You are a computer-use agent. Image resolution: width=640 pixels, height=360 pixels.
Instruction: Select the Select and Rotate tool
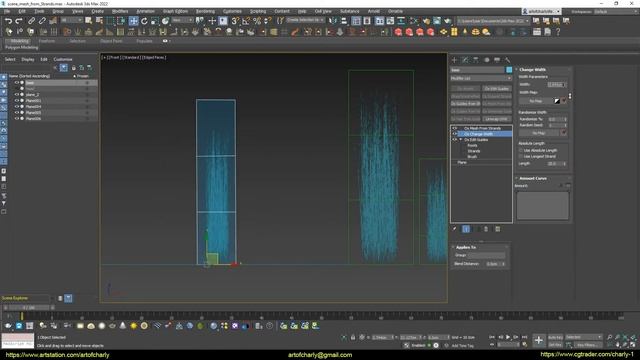coord(144,21)
